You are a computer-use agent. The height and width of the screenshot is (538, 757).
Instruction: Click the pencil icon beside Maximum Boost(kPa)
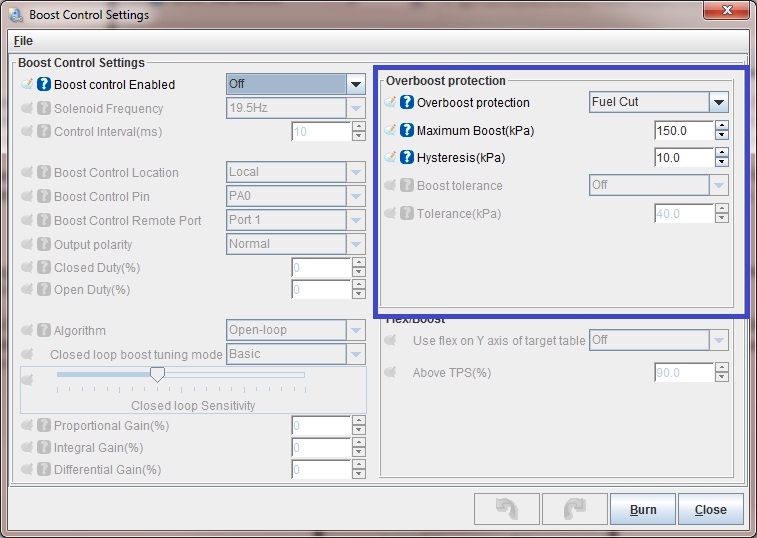coord(390,131)
